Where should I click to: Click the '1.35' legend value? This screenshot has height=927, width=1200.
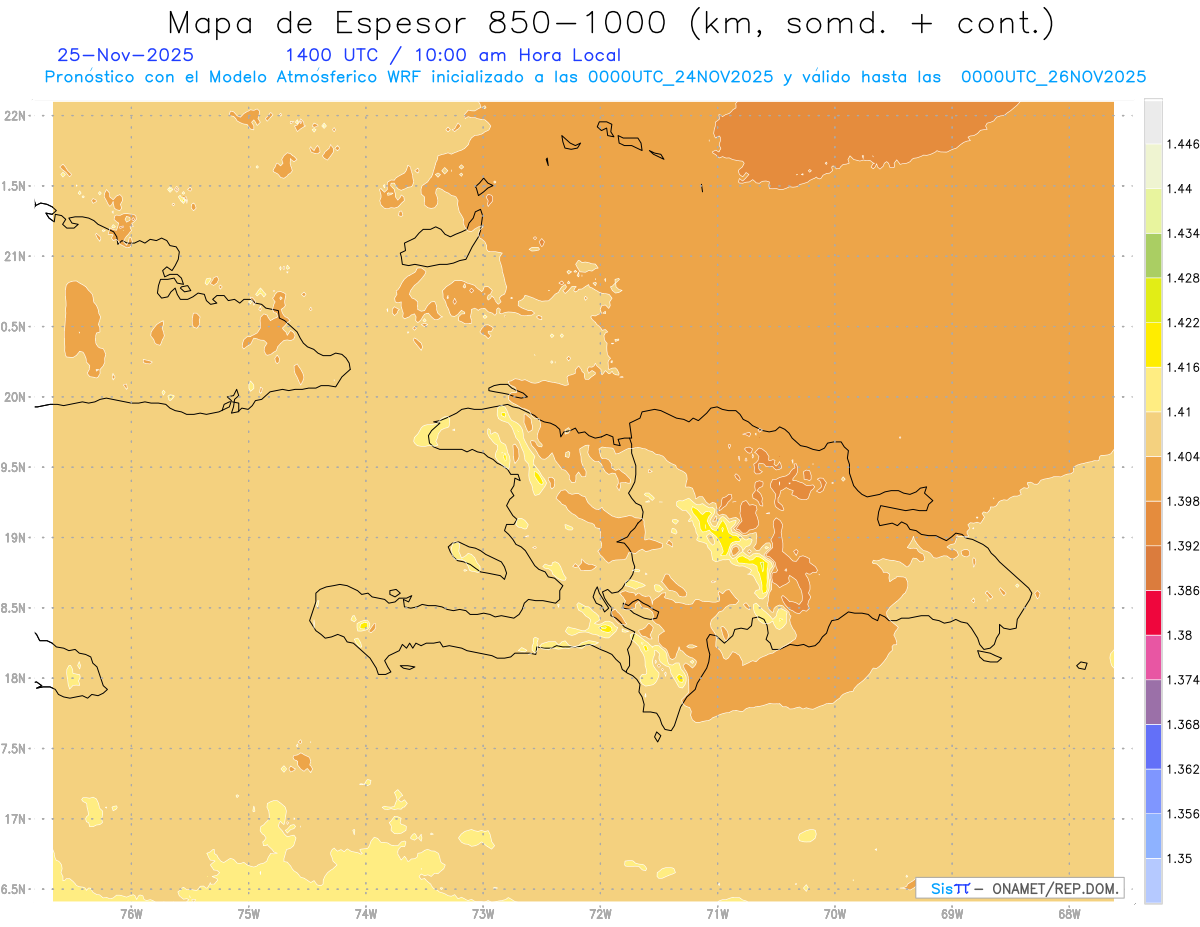point(1180,859)
